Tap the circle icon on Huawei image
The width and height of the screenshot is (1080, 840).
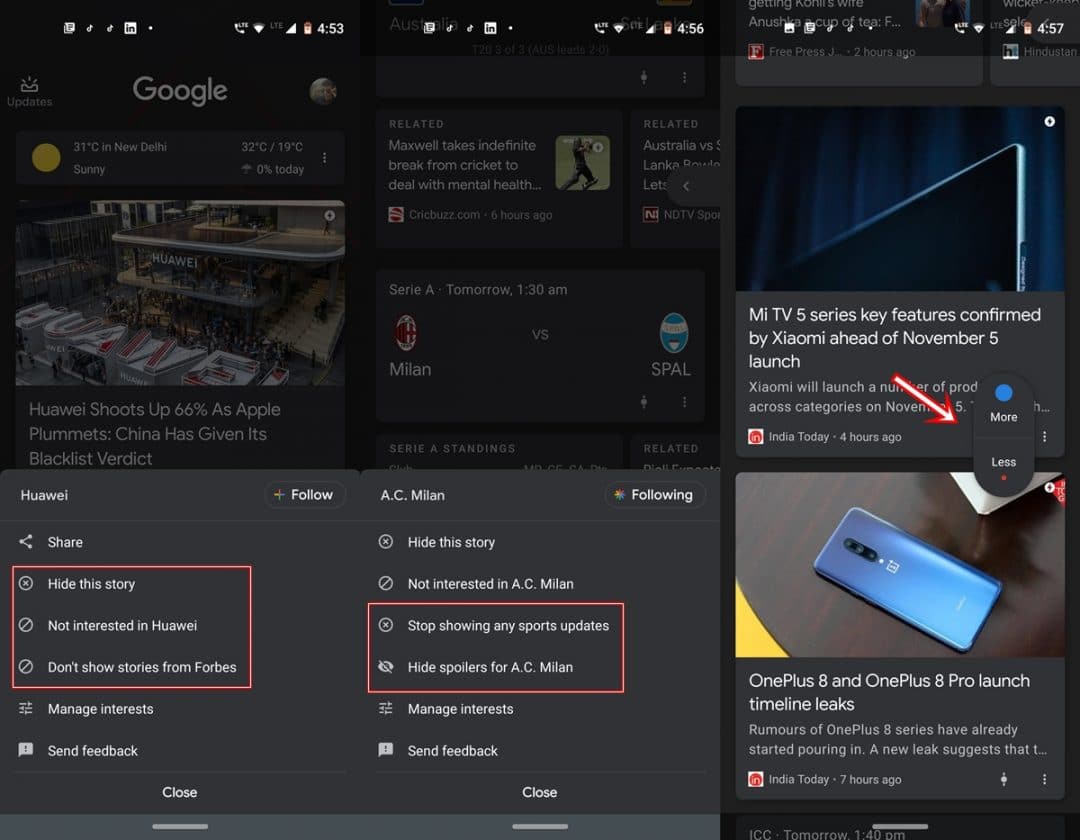point(329,216)
